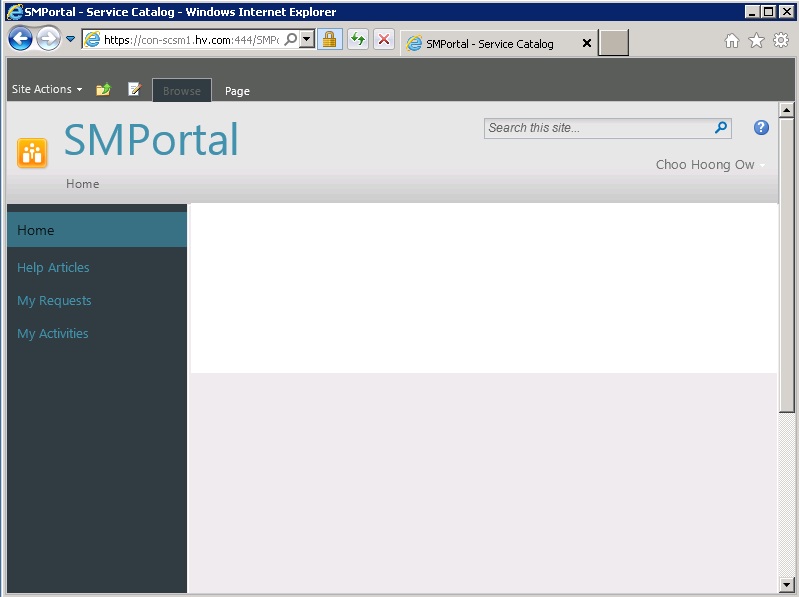799x597 pixels.
Task: Select Home in the left navigation
Action: tap(97, 230)
